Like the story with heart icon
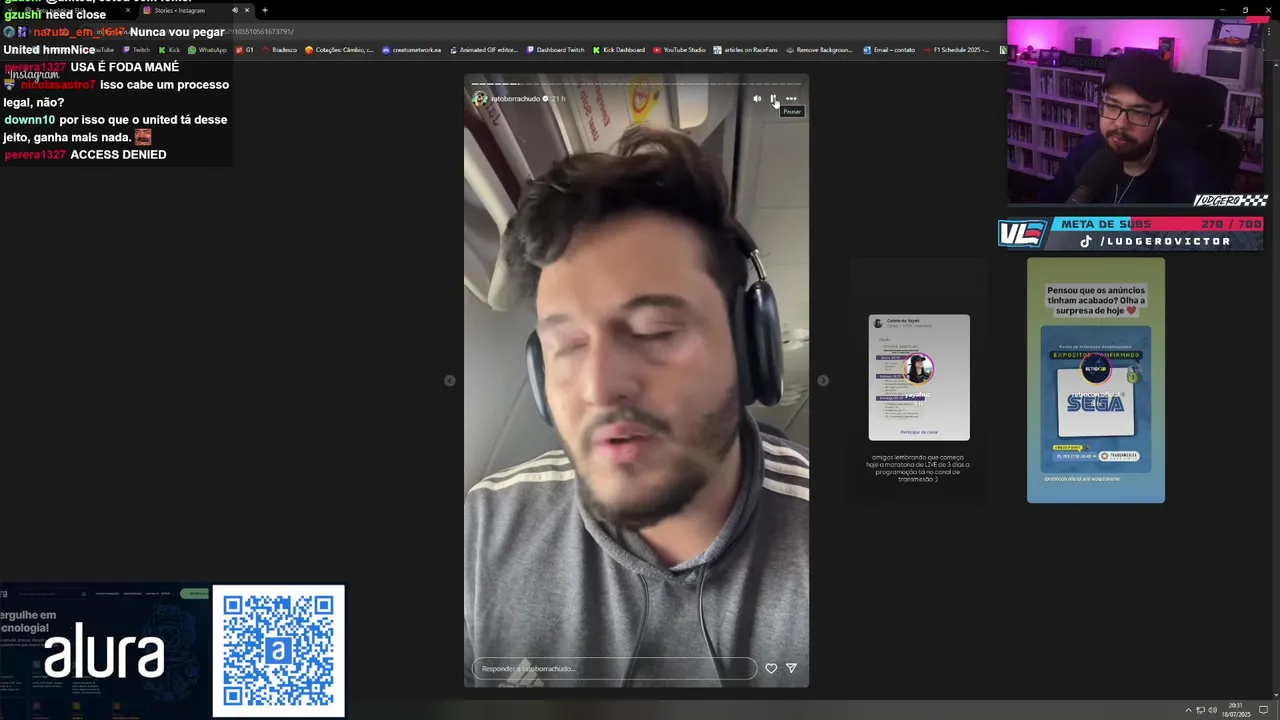 [771, 668]
